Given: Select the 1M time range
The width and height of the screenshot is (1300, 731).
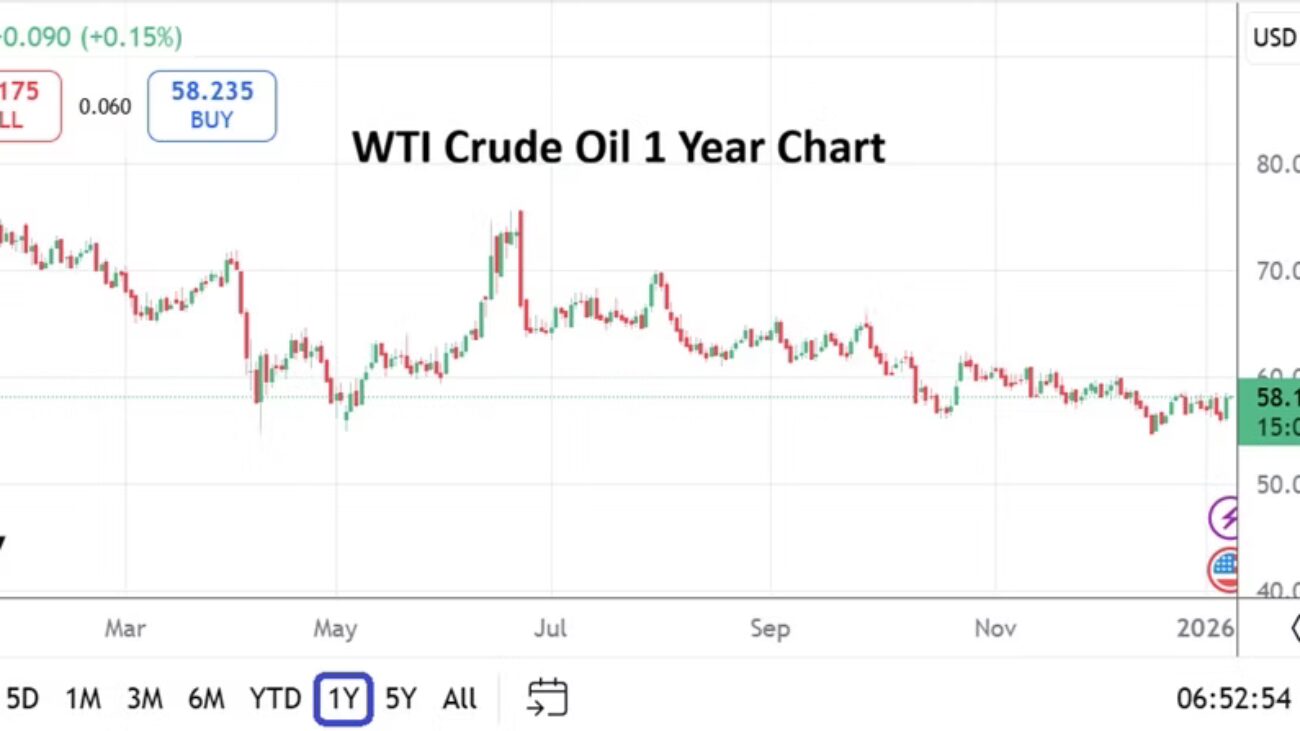Looking at the screenshot, I should [83, 698].
